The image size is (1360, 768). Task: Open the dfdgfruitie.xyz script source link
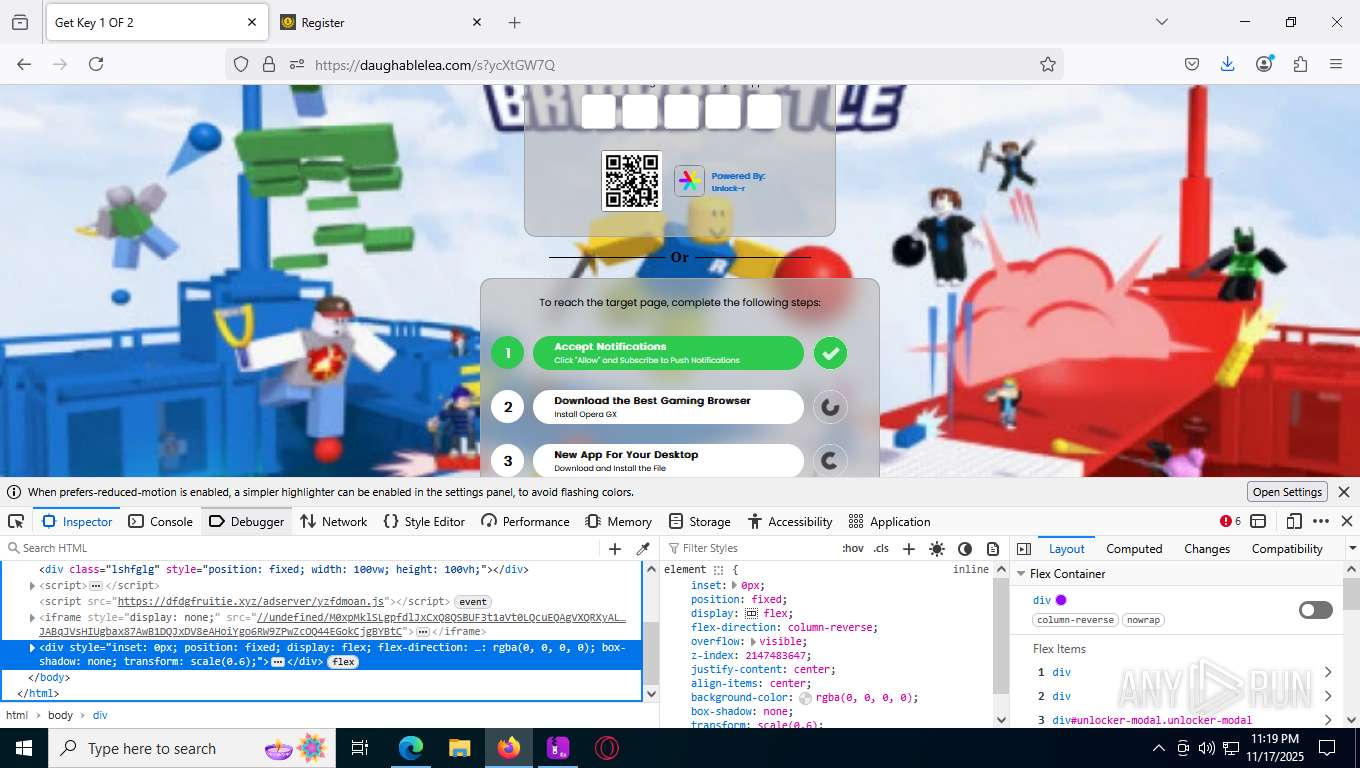point(251,602)
